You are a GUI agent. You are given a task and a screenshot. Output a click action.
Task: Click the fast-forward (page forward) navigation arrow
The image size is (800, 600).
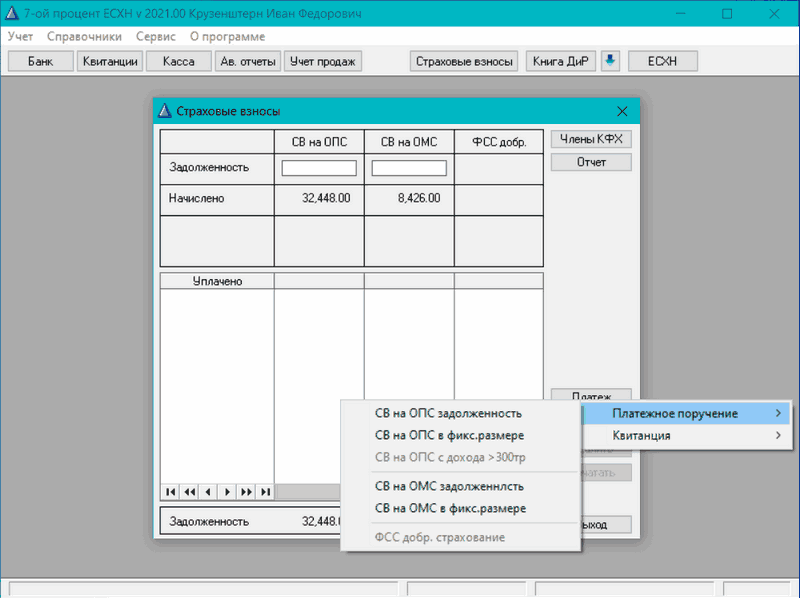click(246, 491)
